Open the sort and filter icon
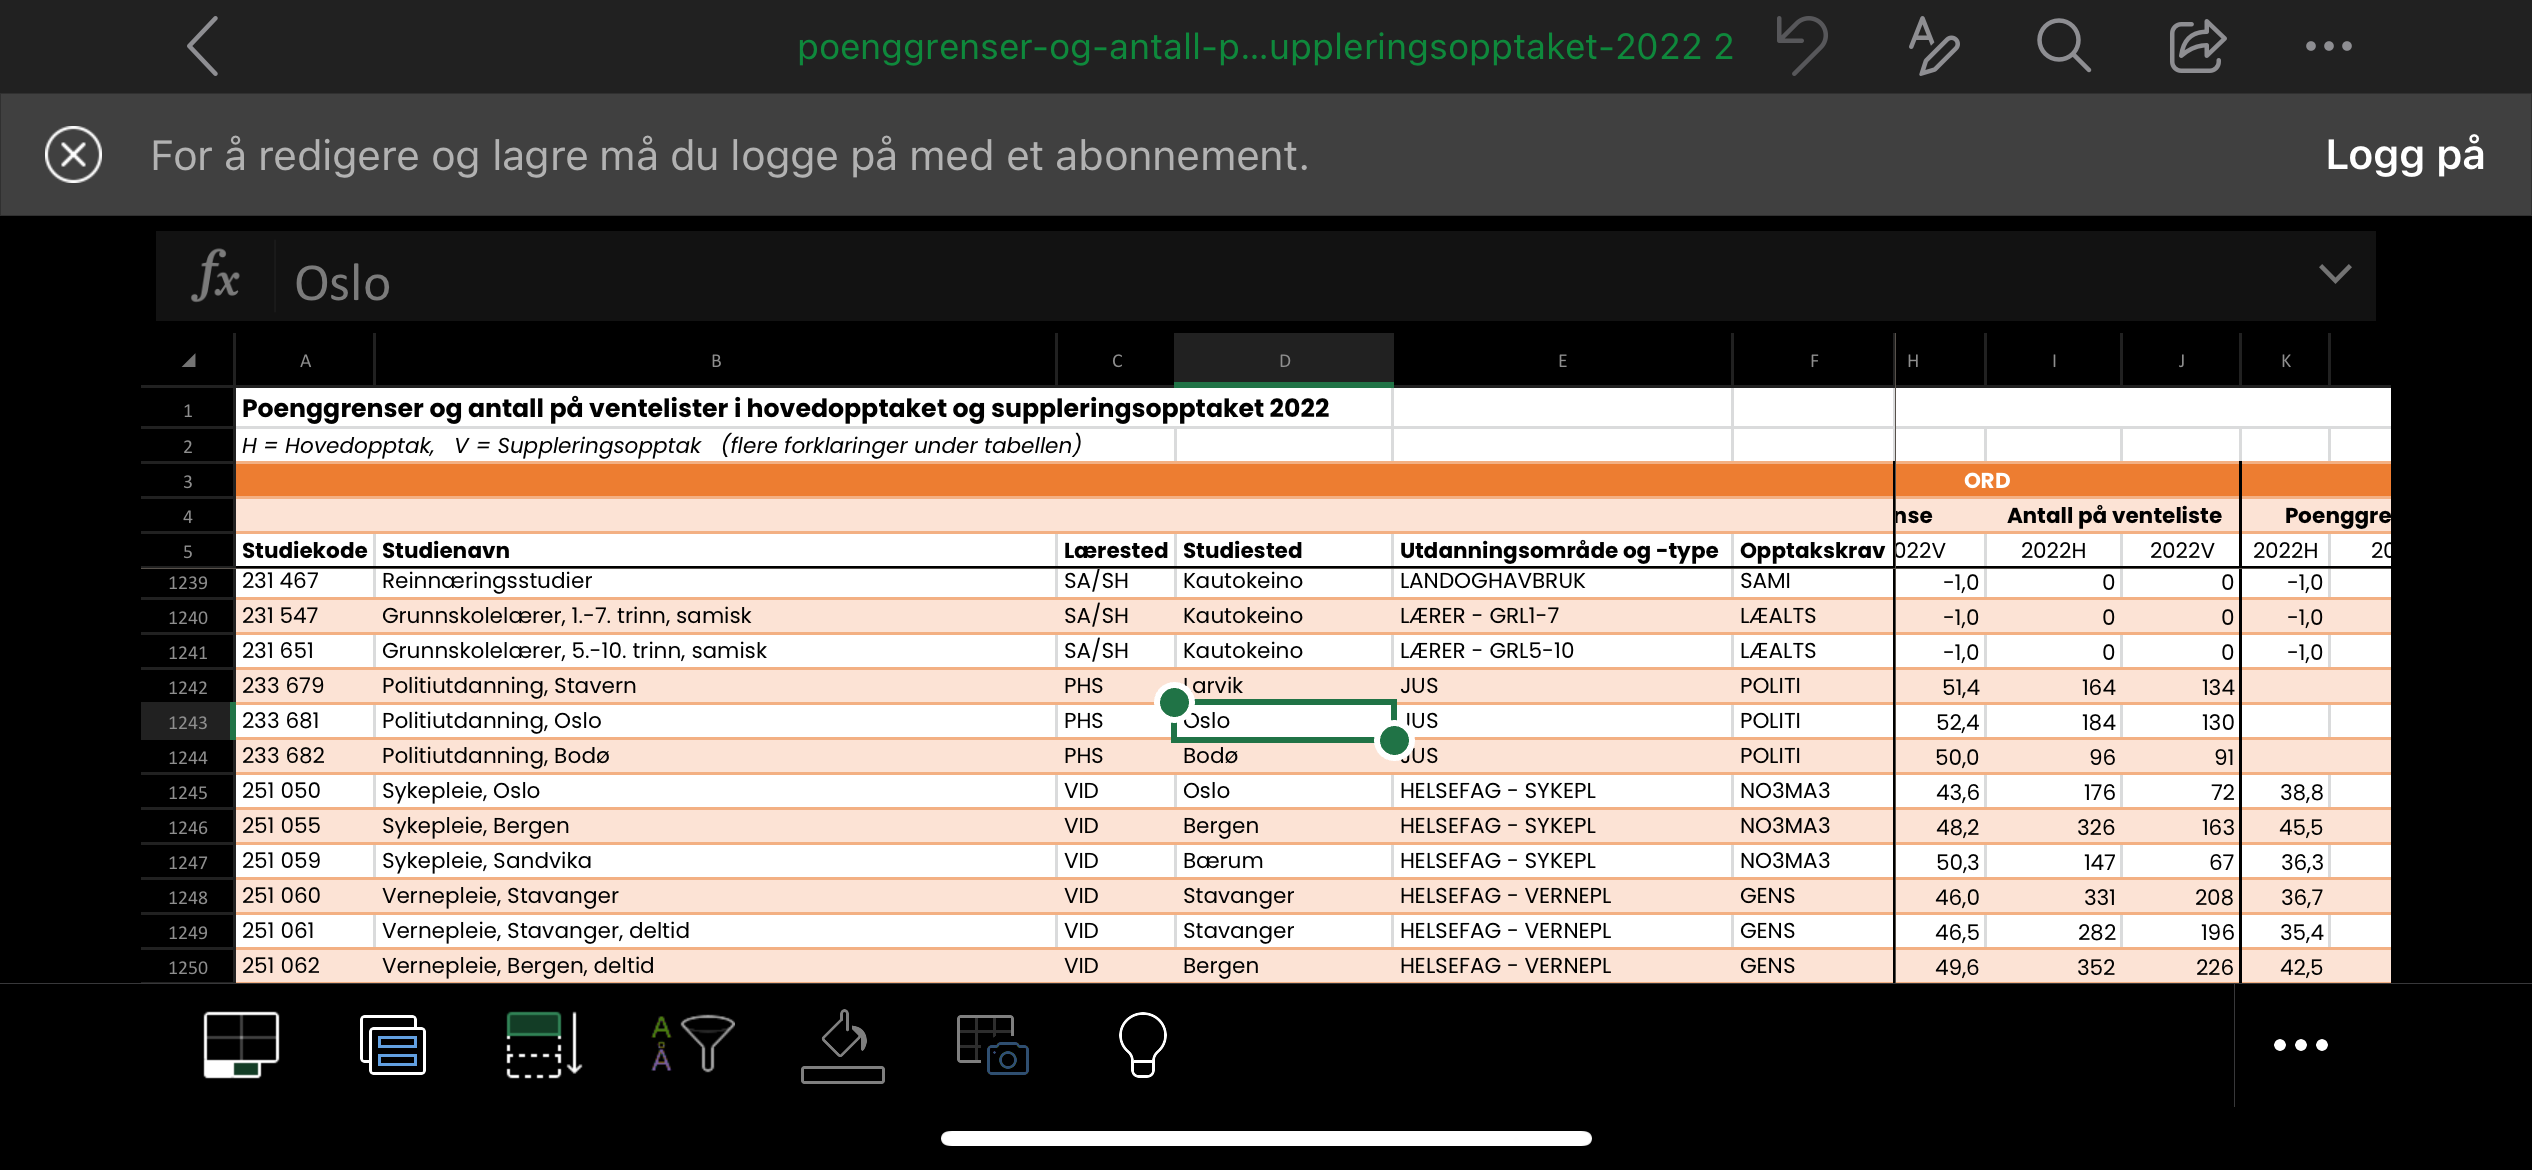This screenshot has height=1170, width=2532. [692, 1044]
